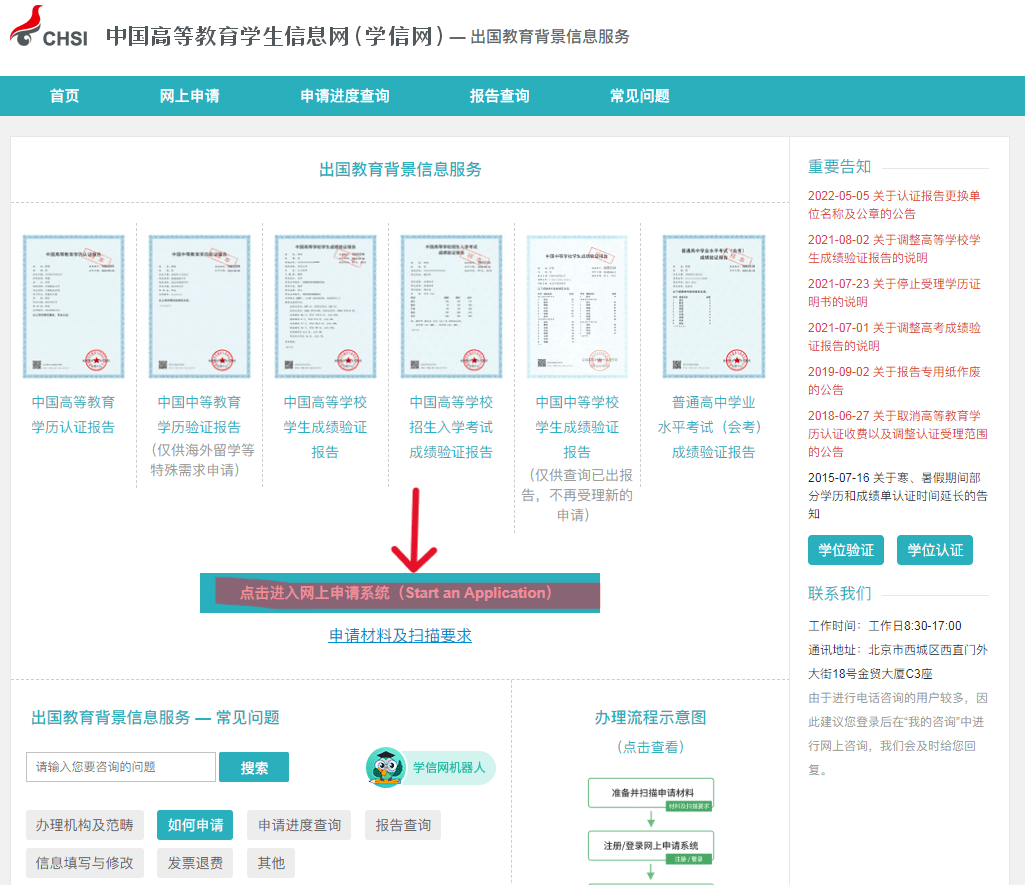Click the 发票退费 FAQ filter
Viewport: 1025px width, 885px height.
[x=194, y=862]
